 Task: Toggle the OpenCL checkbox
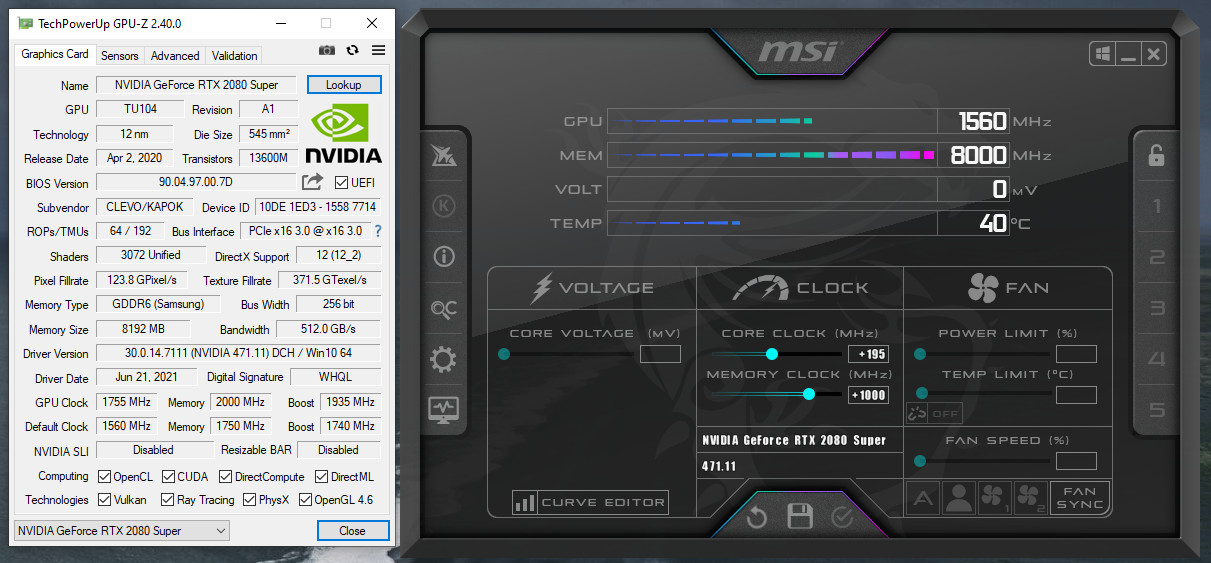tap(105, 476)
